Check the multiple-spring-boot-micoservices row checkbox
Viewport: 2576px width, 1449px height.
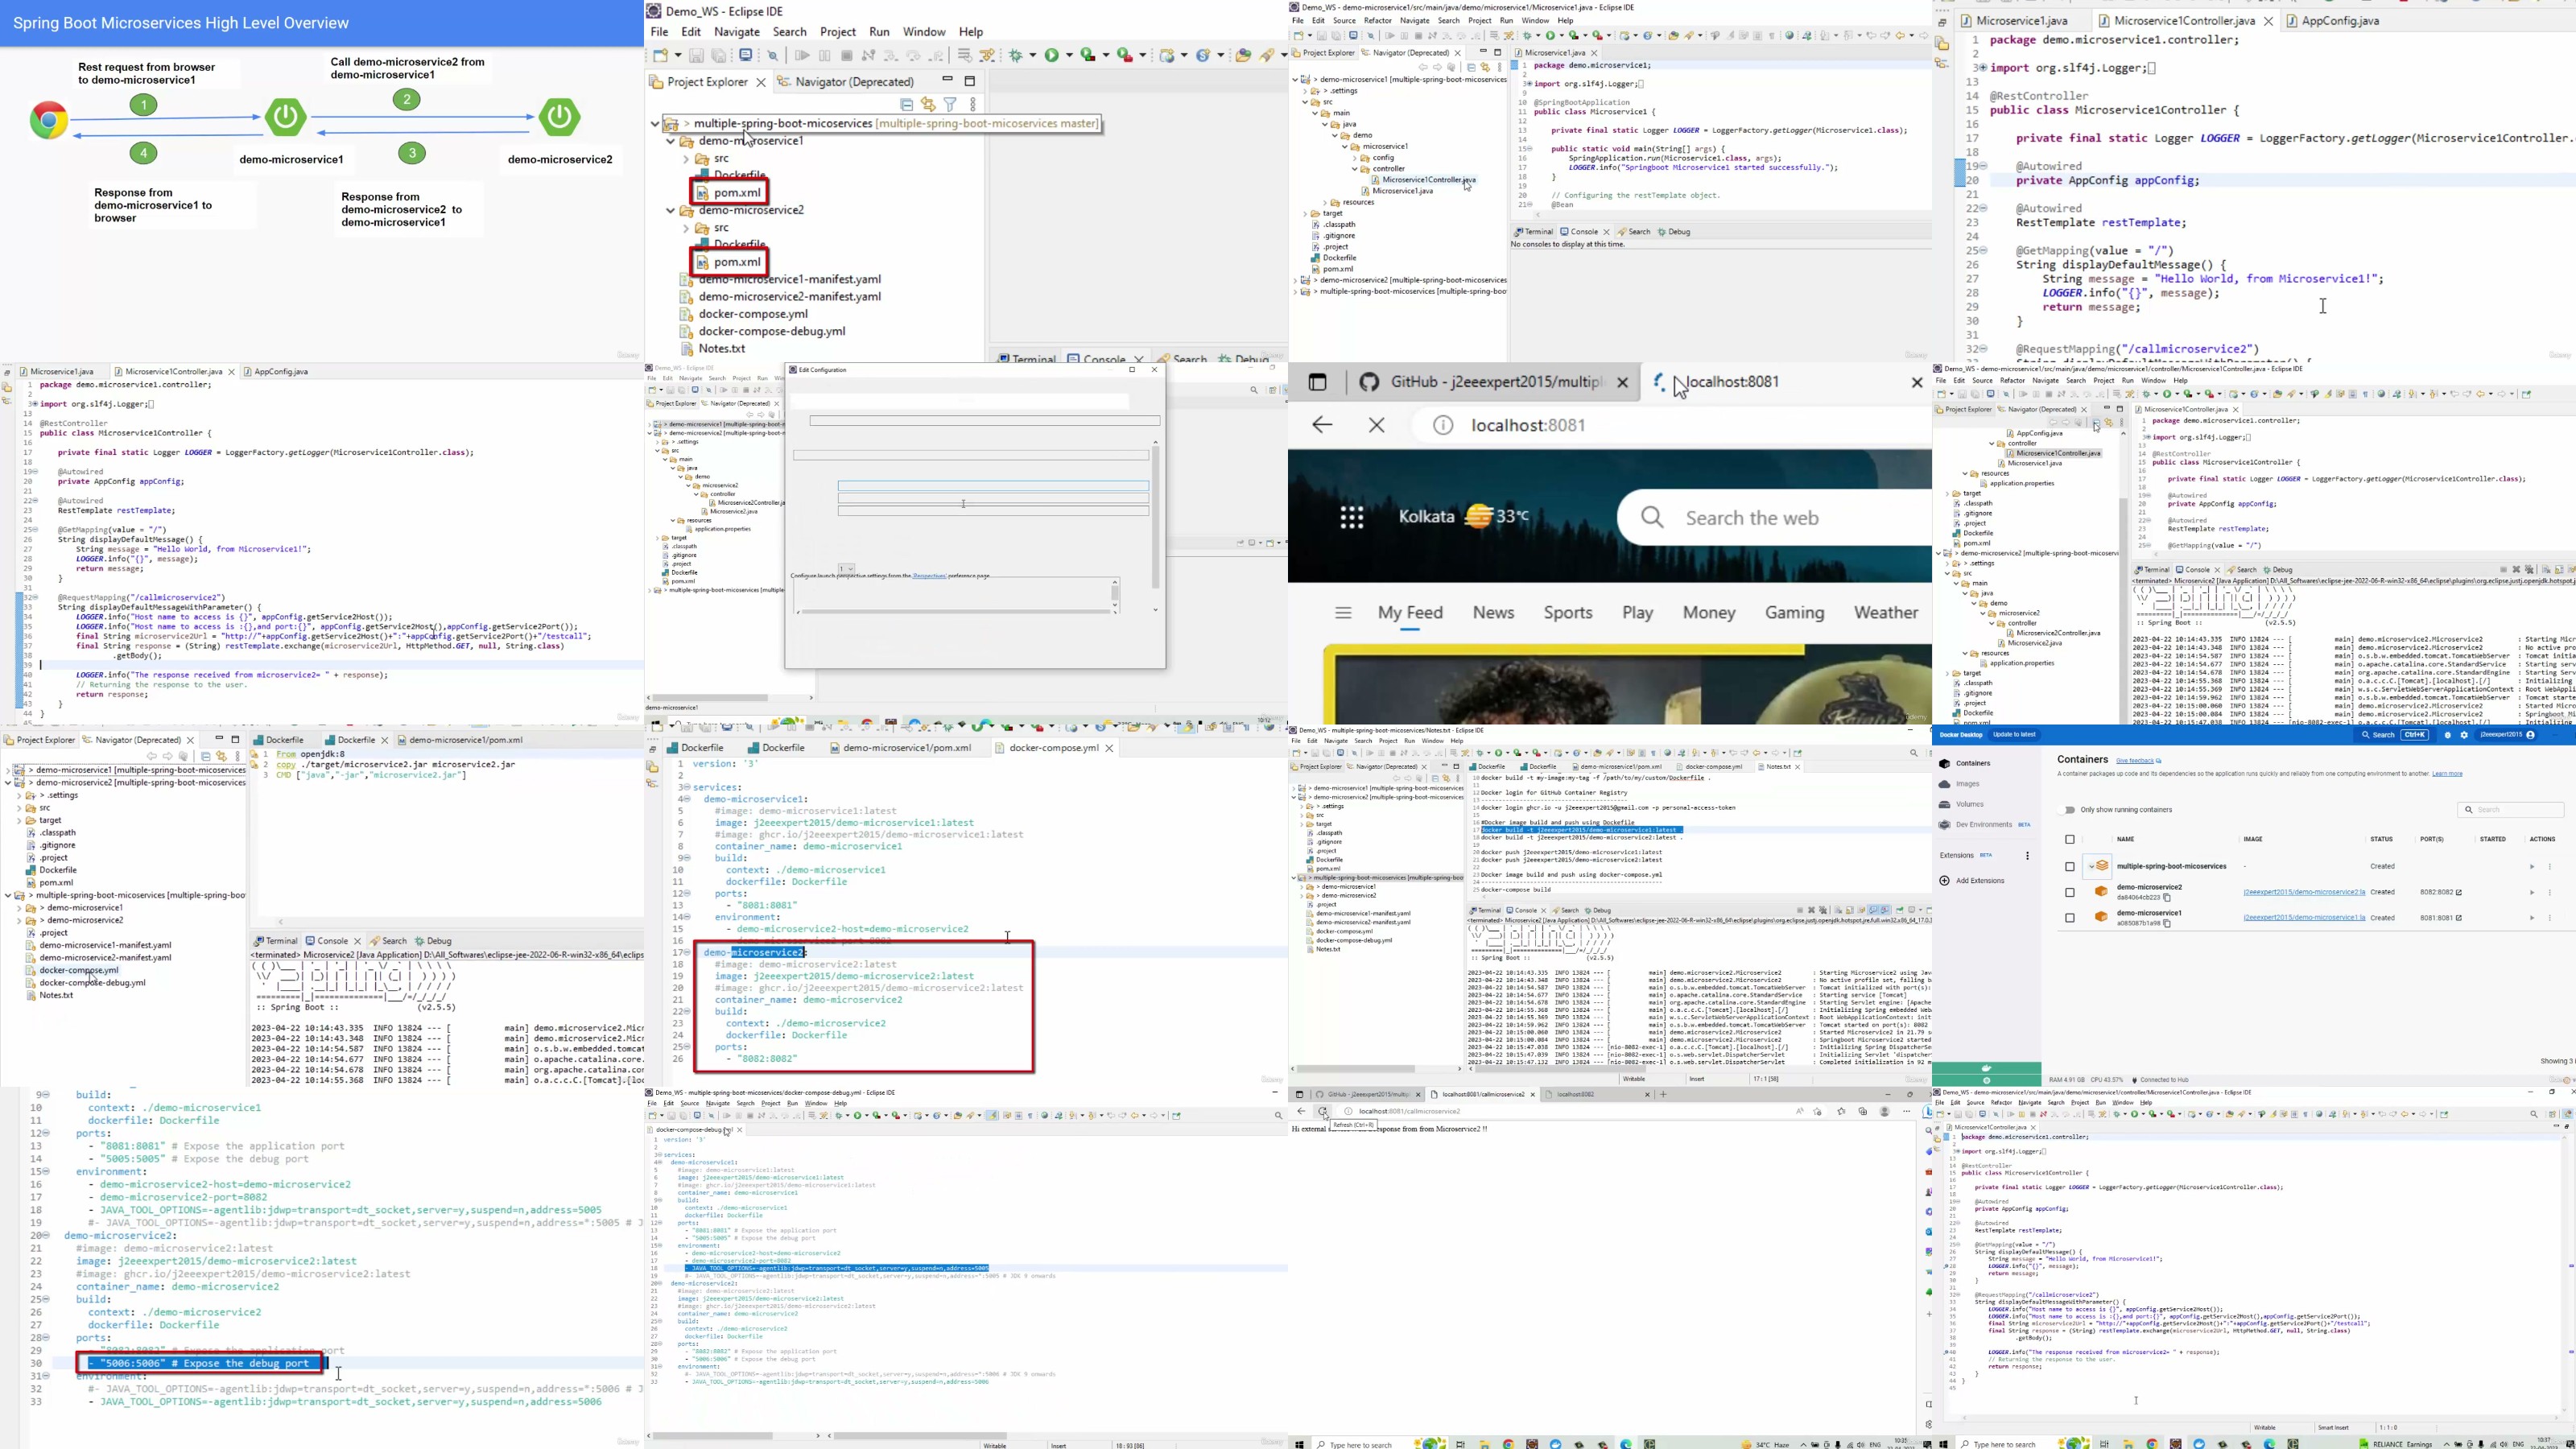point(2070,867)
